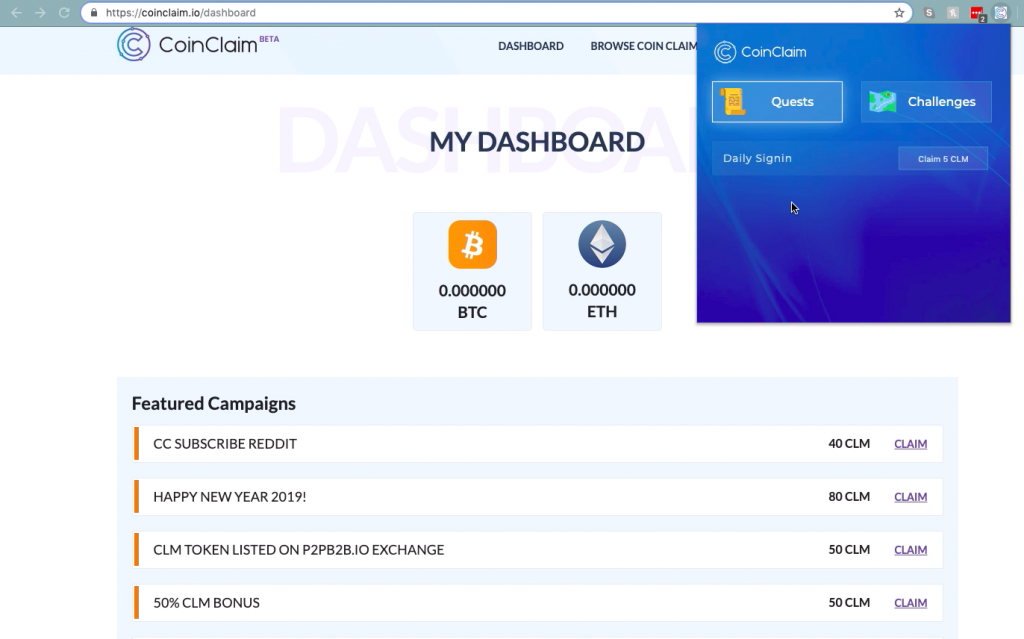Click the Bitcoin icon

click(x=472, y=244)
